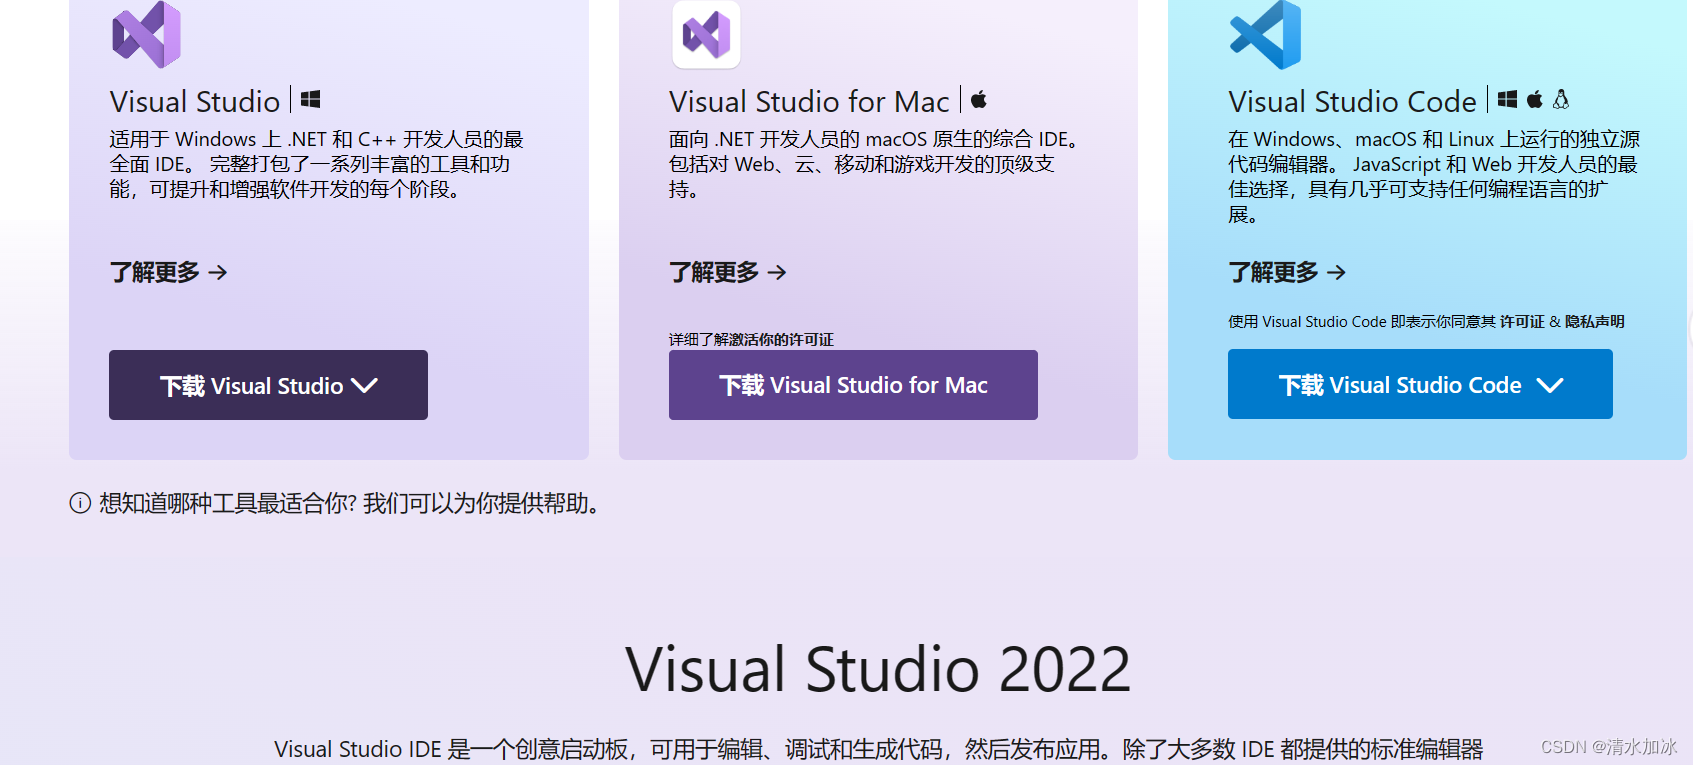
Task: Click the 想知道哪种工具最适合你 help link
Action: click(350, 503)
